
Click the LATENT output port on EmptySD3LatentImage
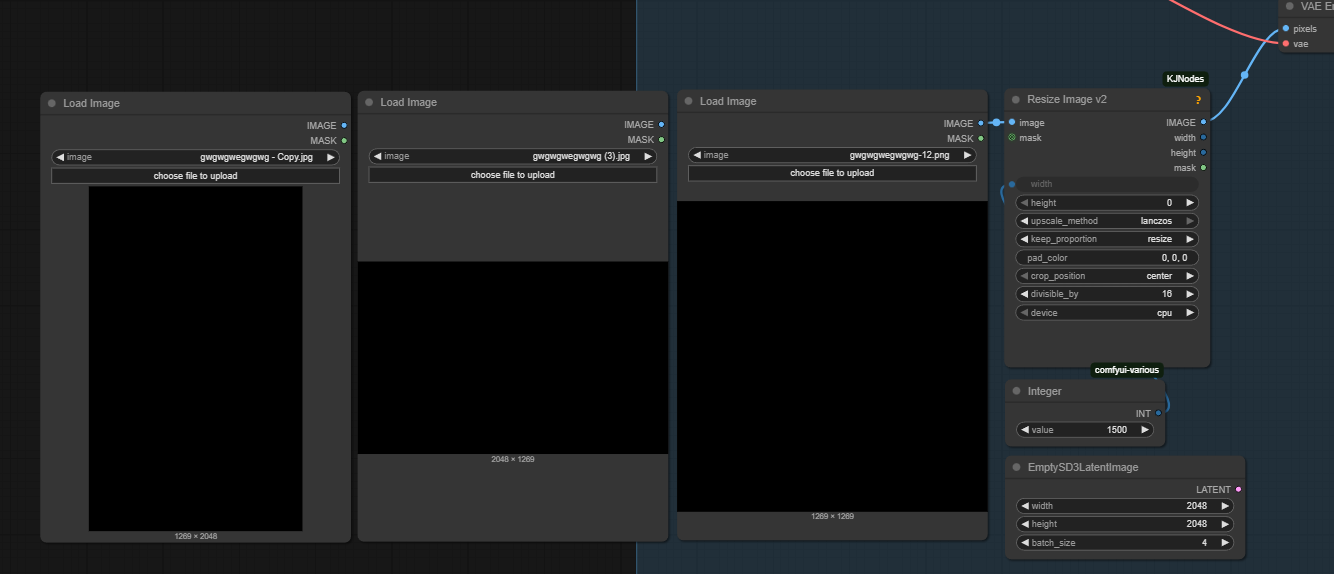tap(1238, 489)
